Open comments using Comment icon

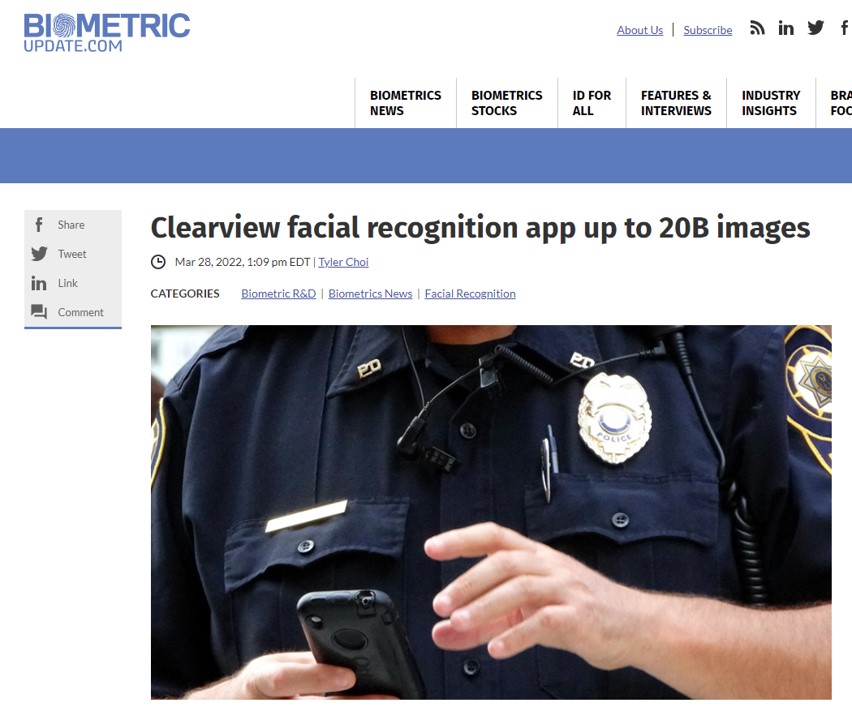(x=39, y=312)
